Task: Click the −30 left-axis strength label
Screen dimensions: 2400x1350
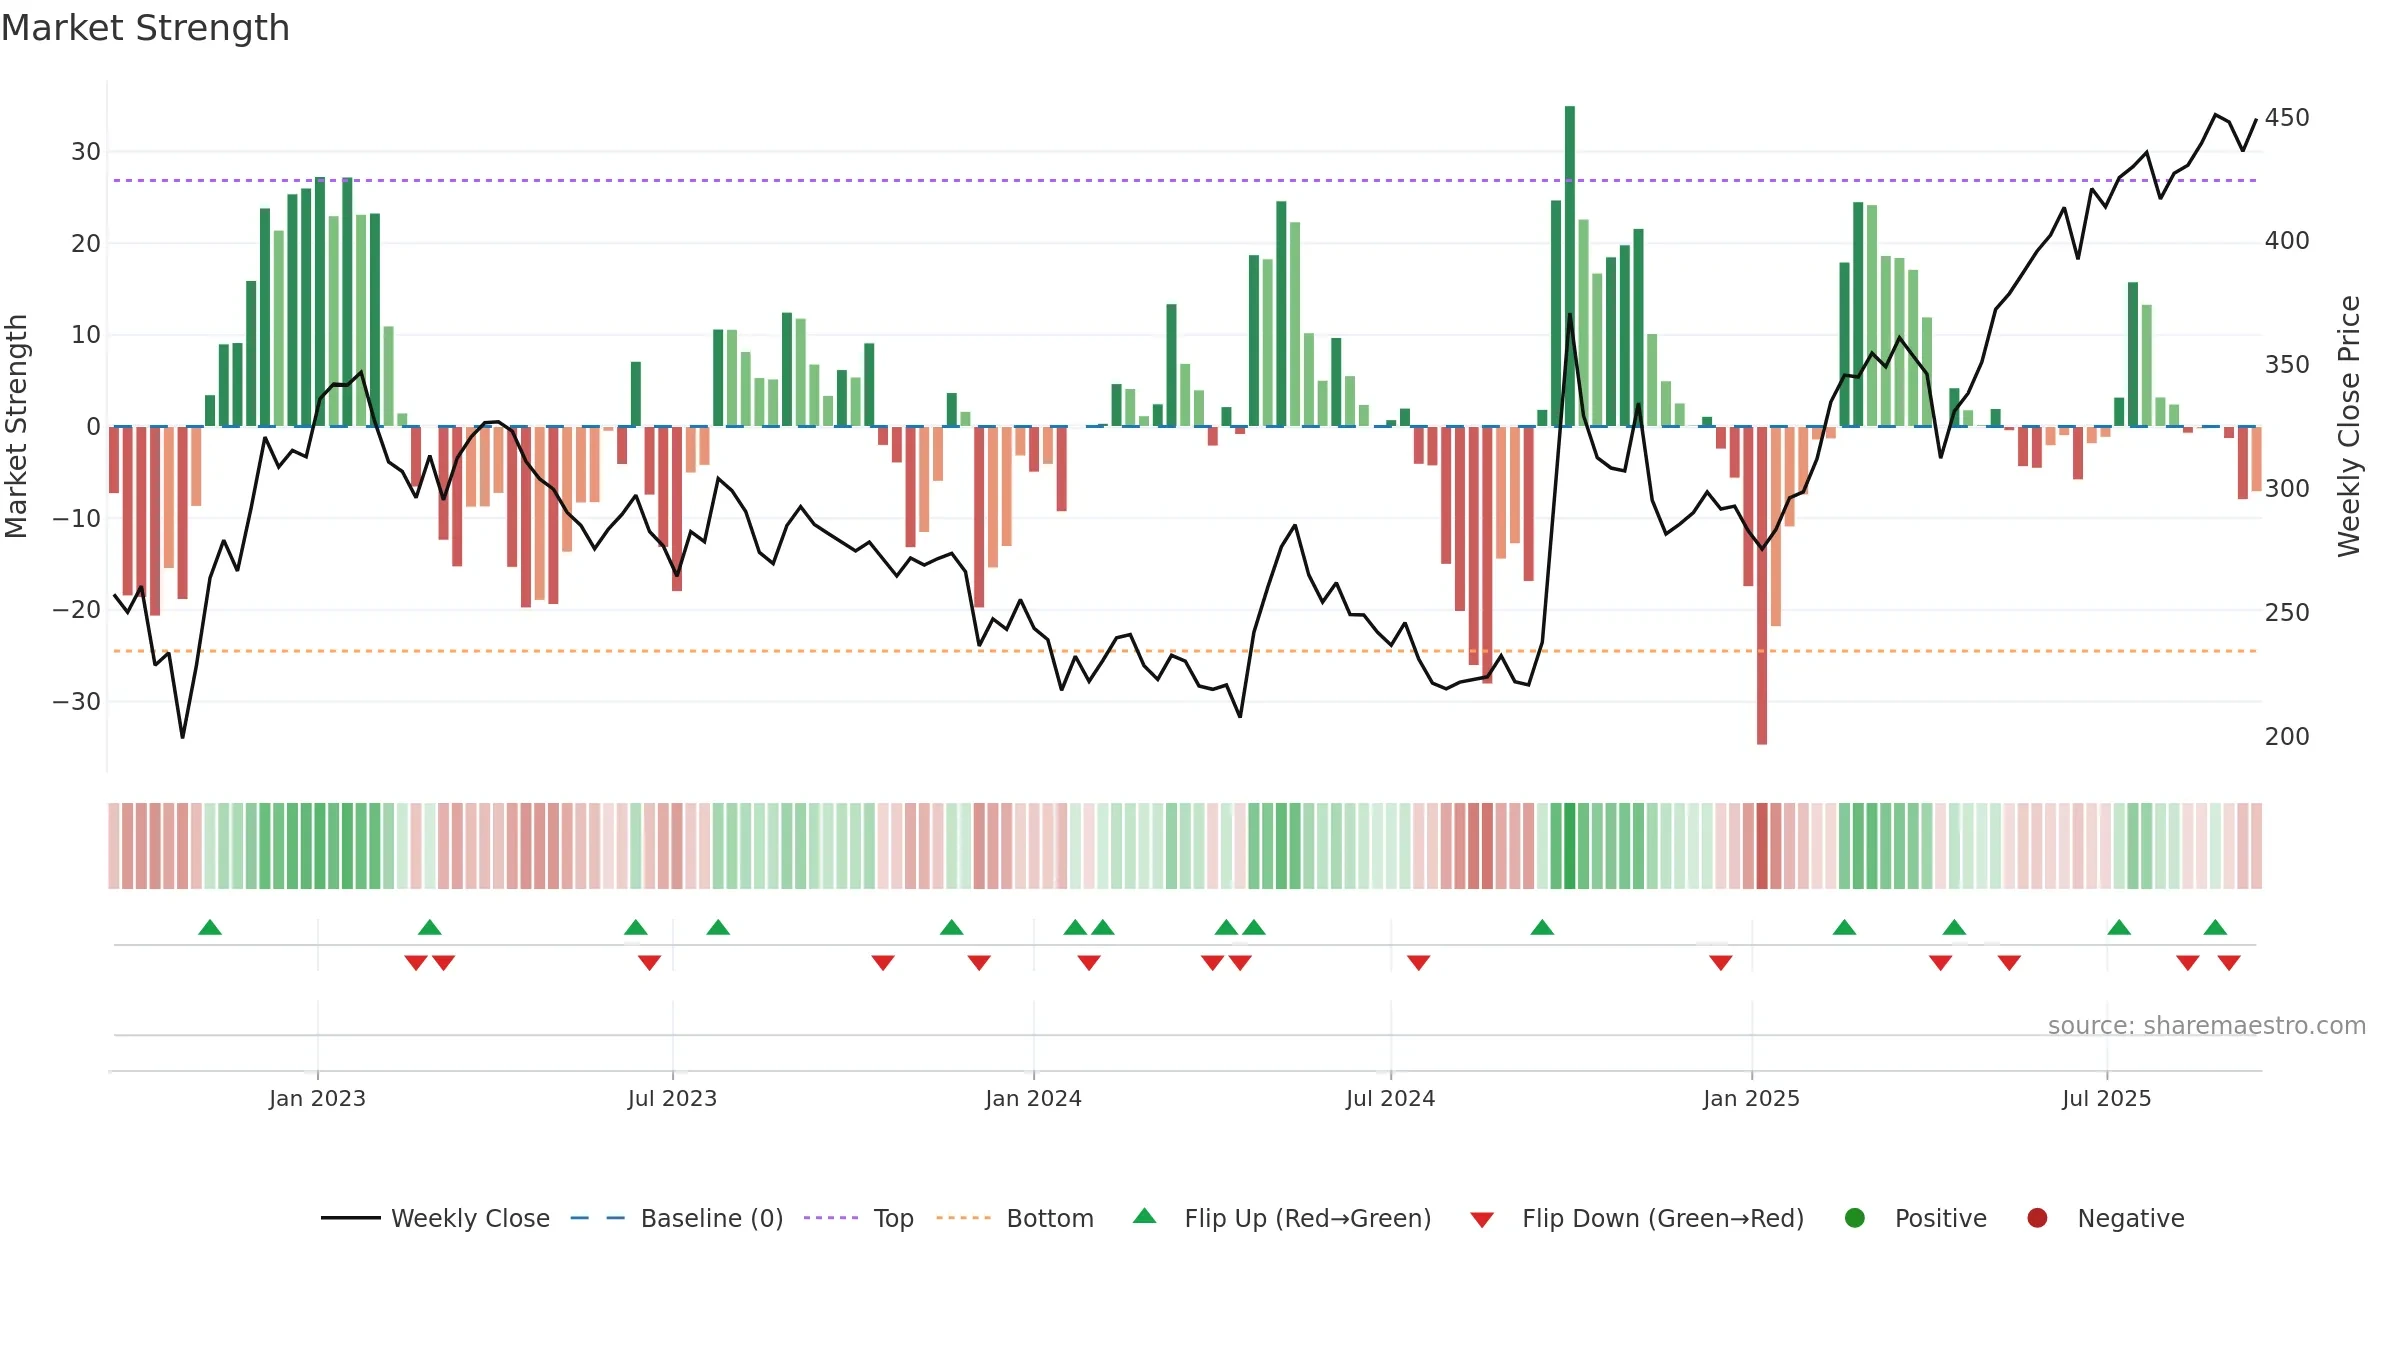Action: click(x=77, y=701)
